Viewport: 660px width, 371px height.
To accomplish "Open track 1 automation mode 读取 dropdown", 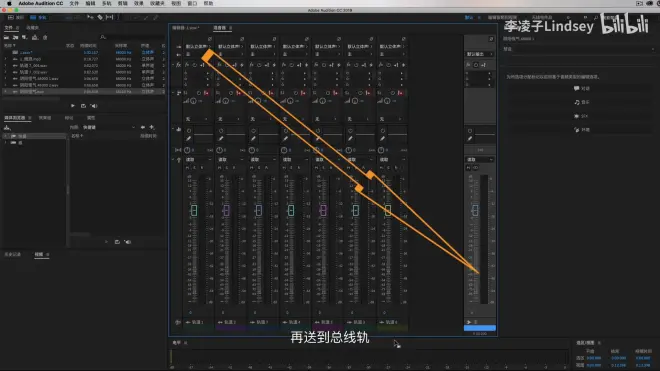I will 198,160.
